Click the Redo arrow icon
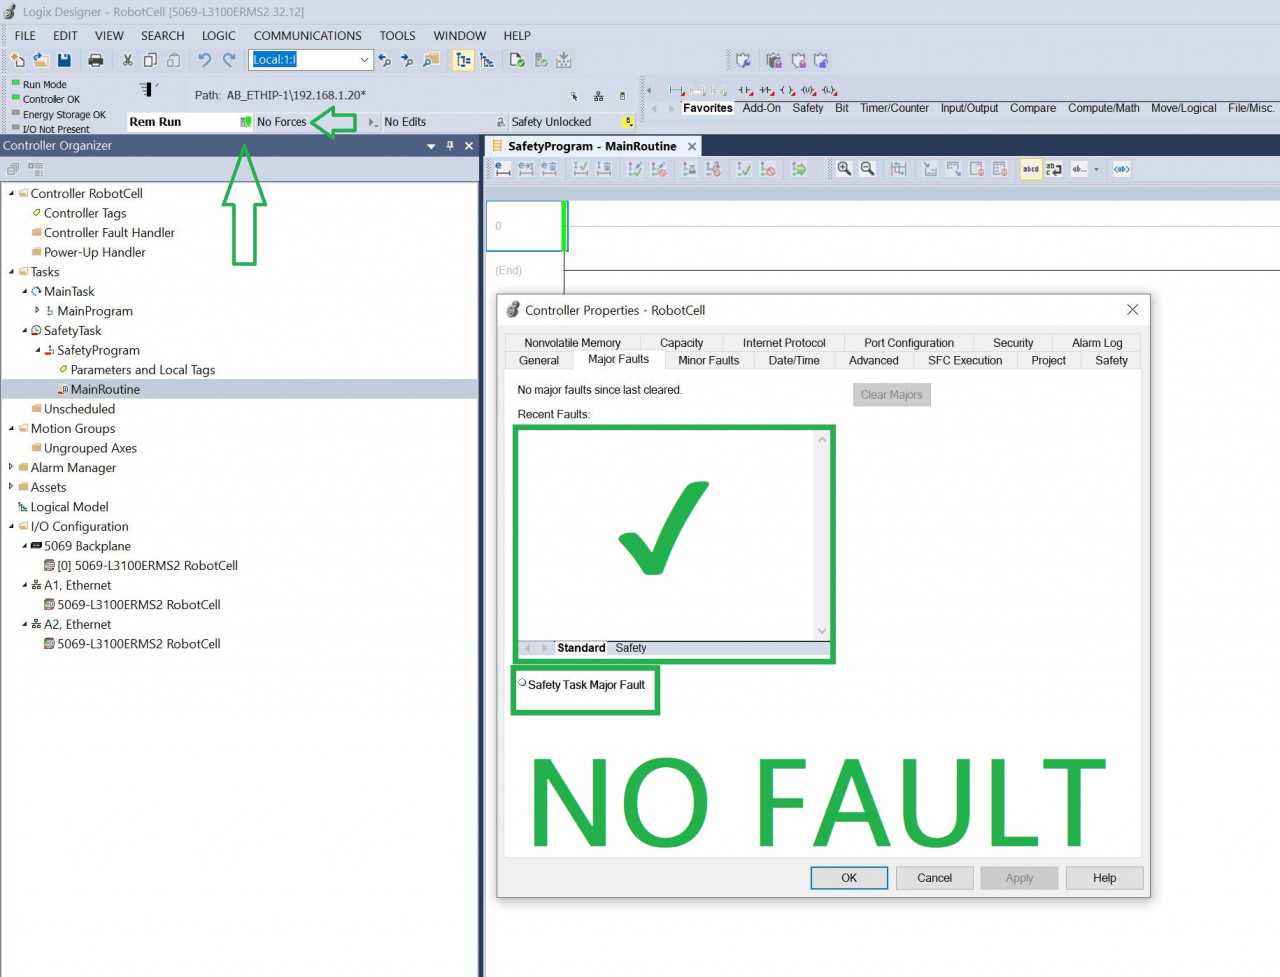1280x977 pixels. tap(229, 60)
